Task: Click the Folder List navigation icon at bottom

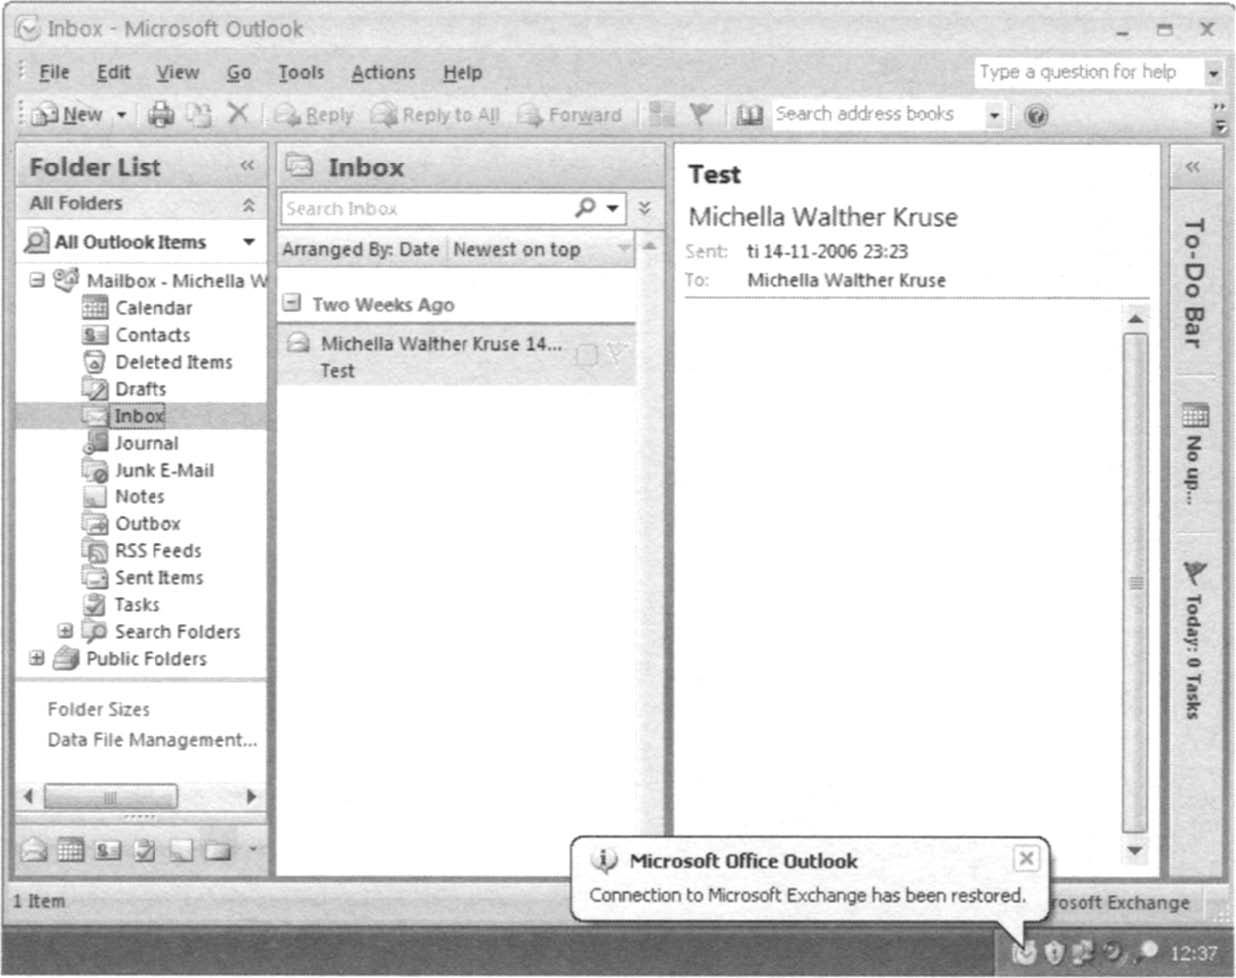Action: pos(217,851)
